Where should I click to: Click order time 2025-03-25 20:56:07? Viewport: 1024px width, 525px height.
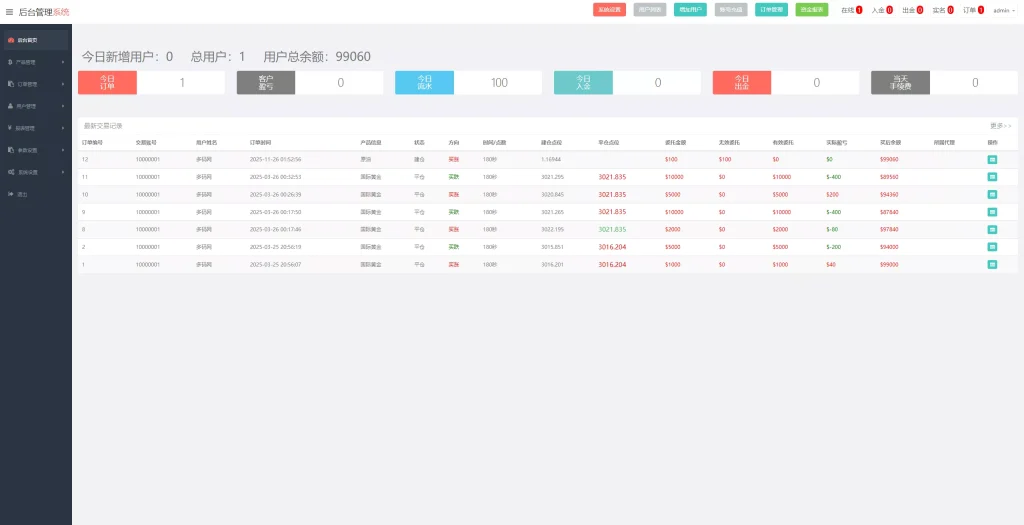coord(276,264)
